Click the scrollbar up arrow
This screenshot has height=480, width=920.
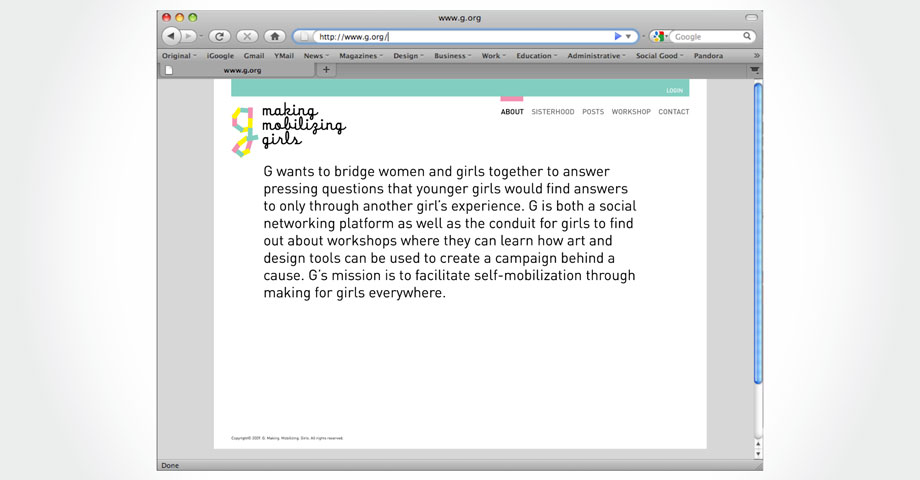[x=758, y=445]
